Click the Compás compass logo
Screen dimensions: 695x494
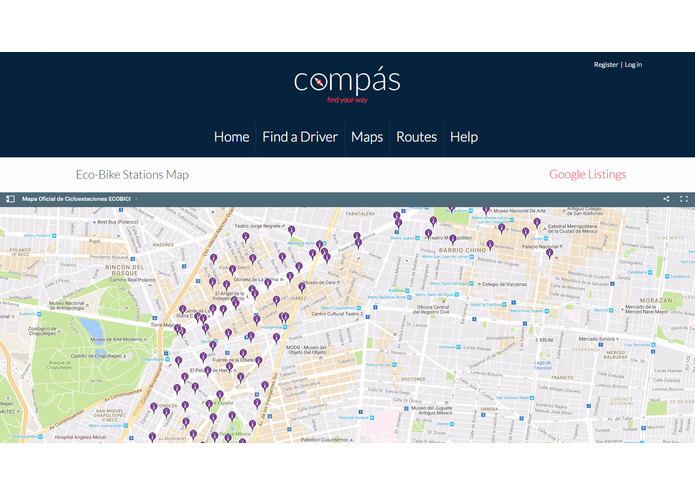tap(347, 86)
